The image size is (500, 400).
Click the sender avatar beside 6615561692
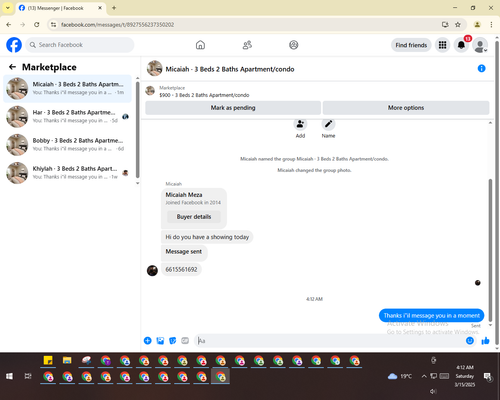[x=152, y=270]
